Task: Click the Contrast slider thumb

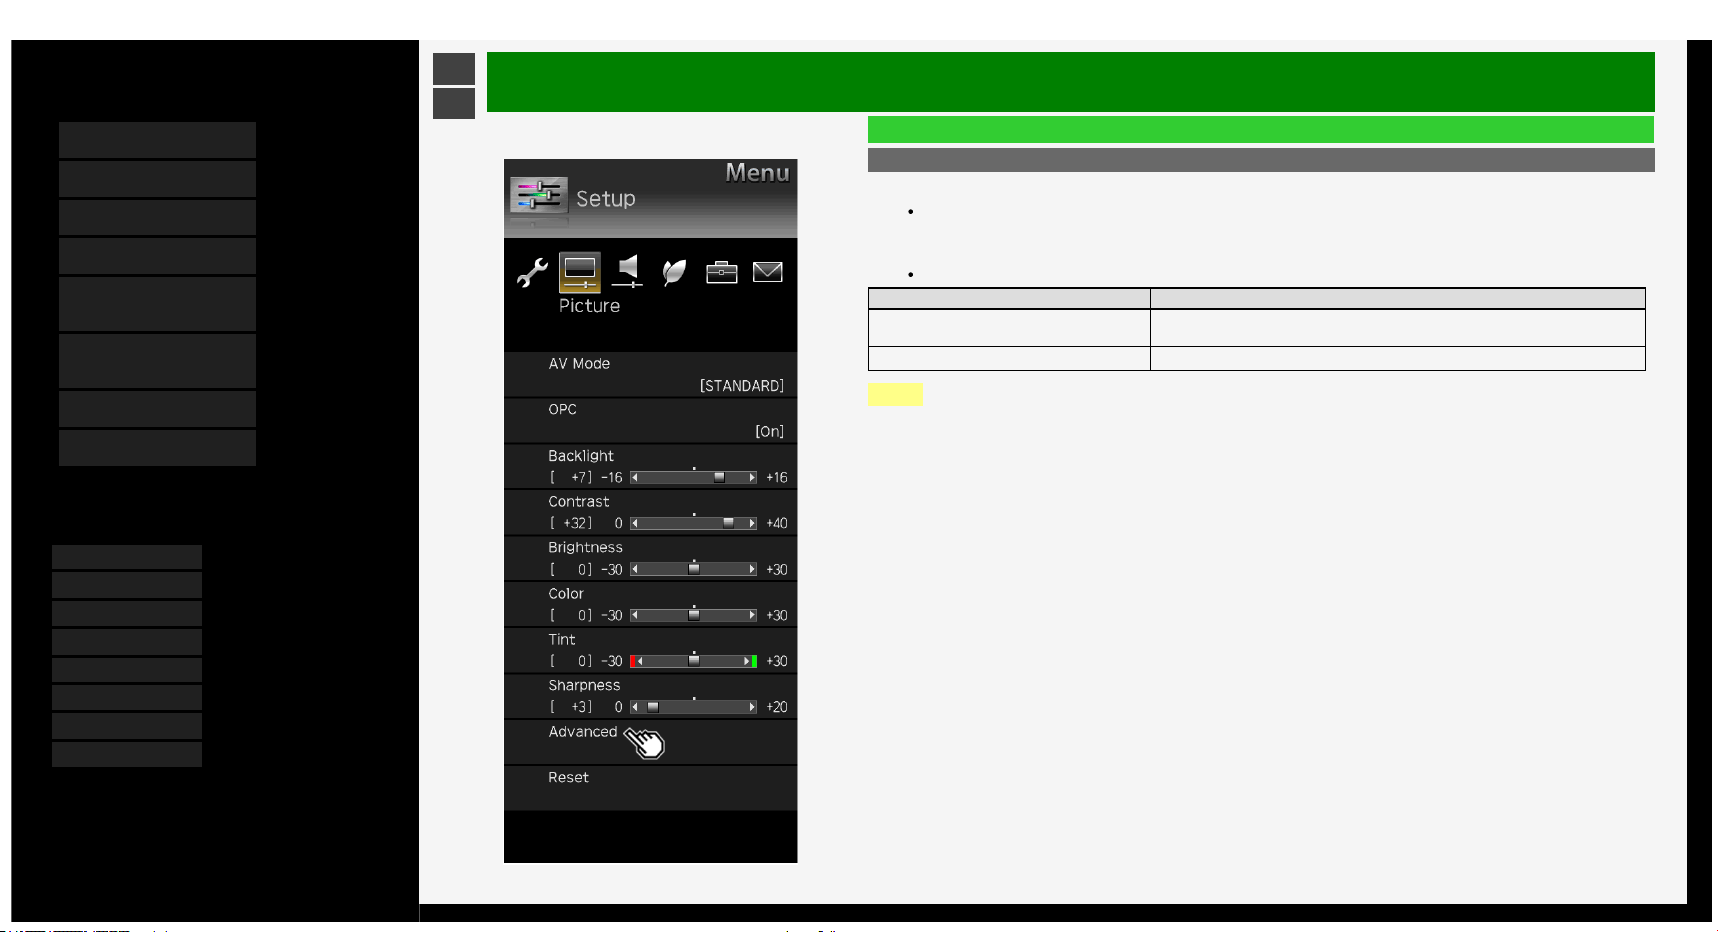Action: click(728, 523)
